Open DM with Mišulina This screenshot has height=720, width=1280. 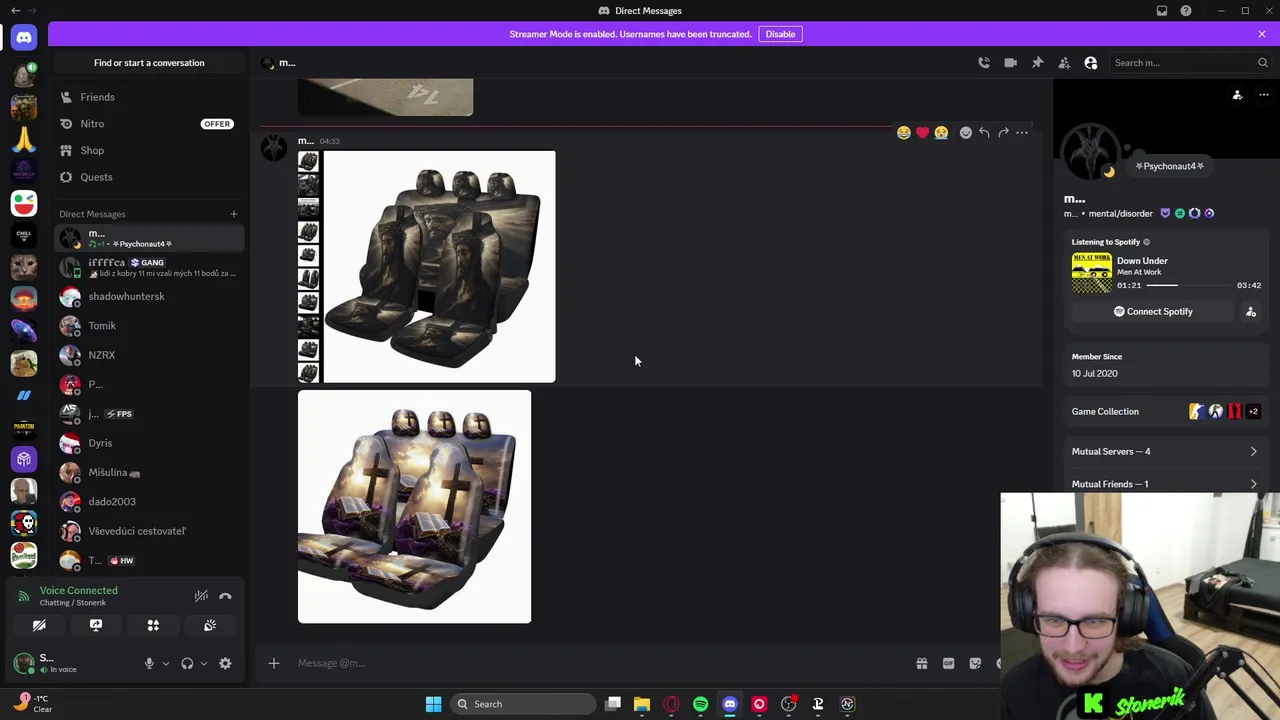[149, 472]
